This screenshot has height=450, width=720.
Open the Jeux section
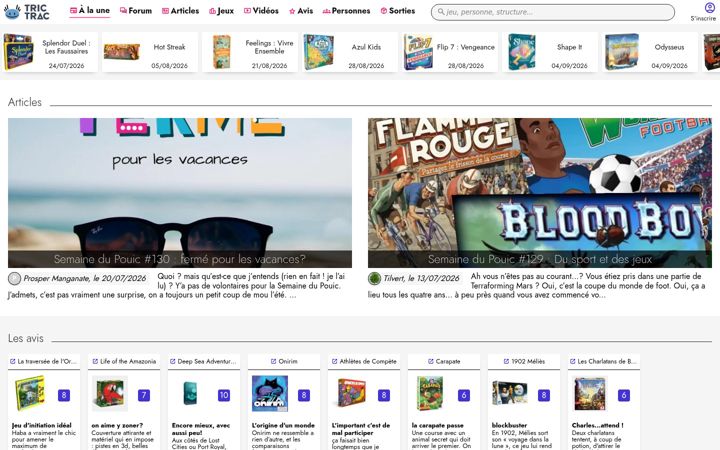(x=221, y=11)
